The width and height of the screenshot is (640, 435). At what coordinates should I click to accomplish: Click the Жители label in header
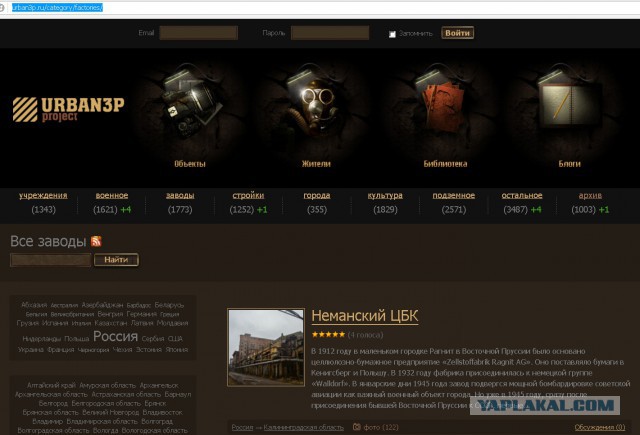tap(316, 164)
